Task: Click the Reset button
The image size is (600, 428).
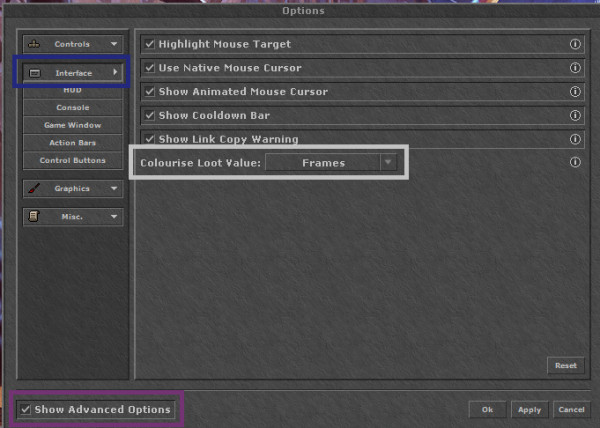Action: (566, 366)
